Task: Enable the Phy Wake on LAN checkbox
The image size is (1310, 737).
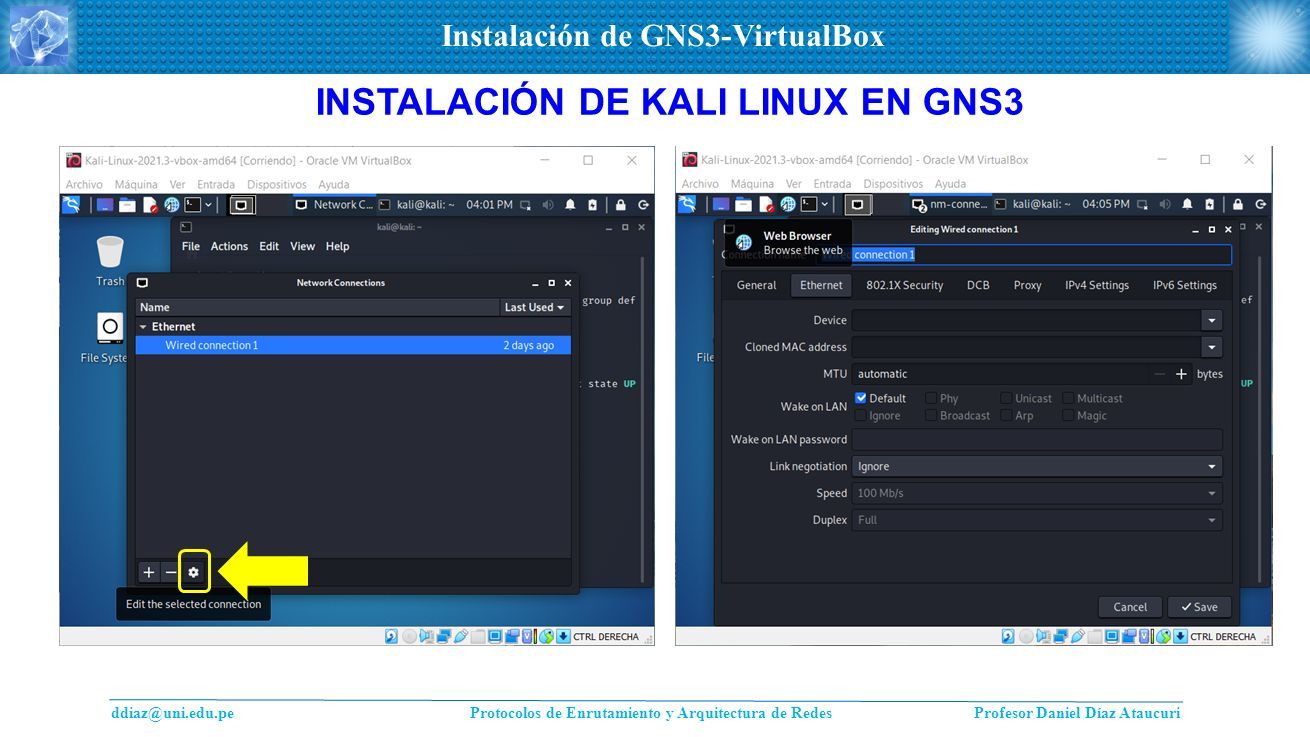Action: tap(931, 398)
